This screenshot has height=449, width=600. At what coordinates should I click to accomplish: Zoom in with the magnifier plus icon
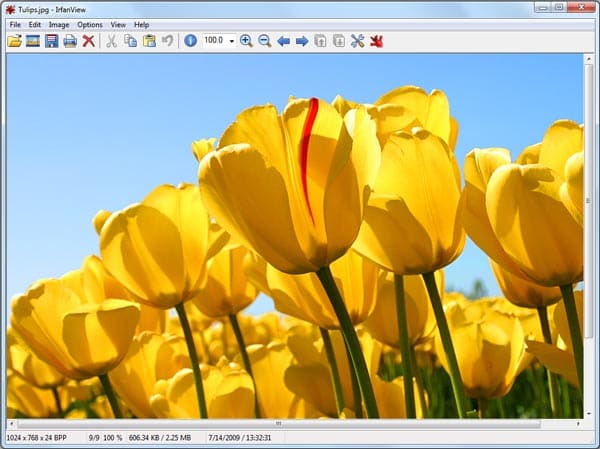coord(246,41)
